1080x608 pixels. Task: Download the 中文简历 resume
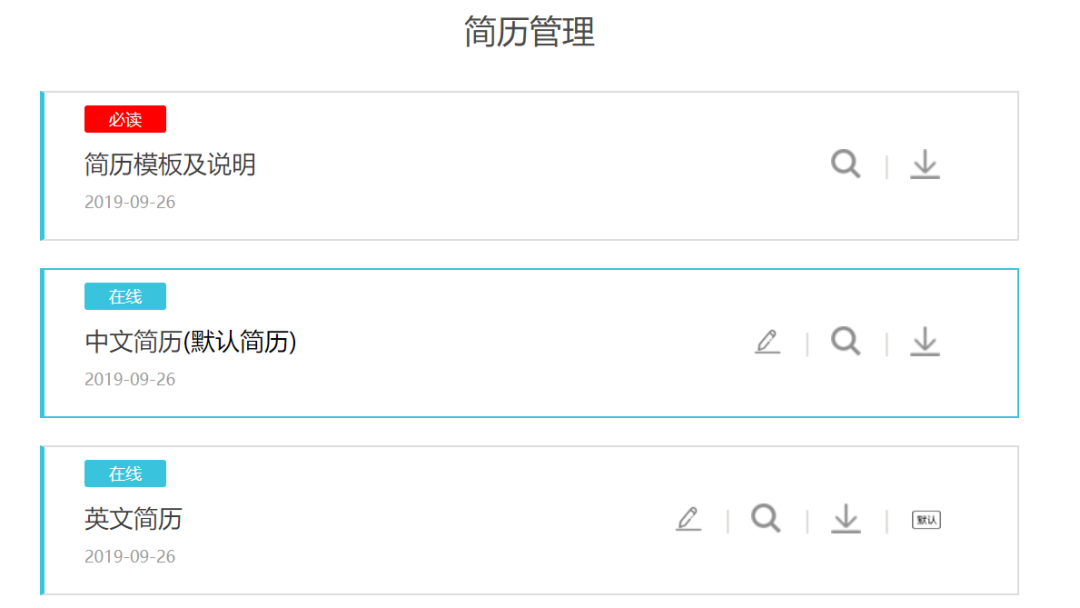click(924, 342)
